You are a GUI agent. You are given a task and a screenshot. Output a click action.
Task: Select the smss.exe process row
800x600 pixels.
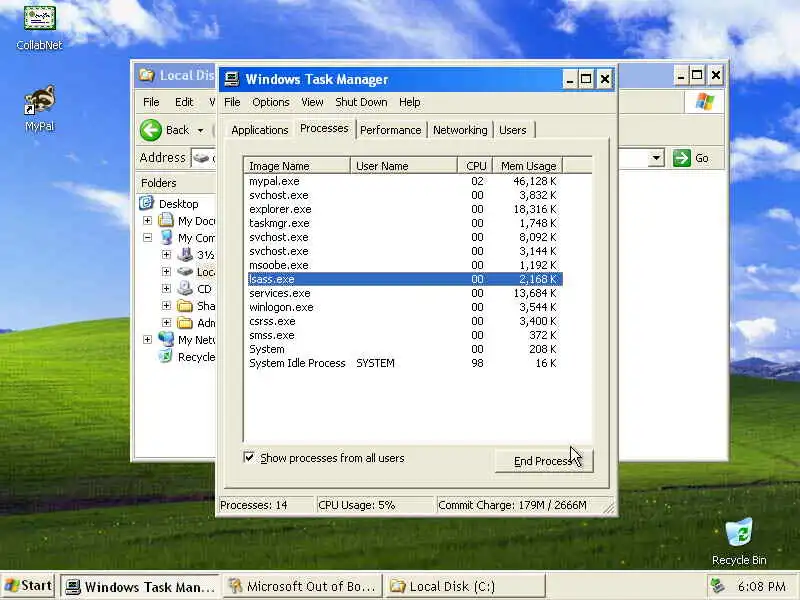[405, 335]
